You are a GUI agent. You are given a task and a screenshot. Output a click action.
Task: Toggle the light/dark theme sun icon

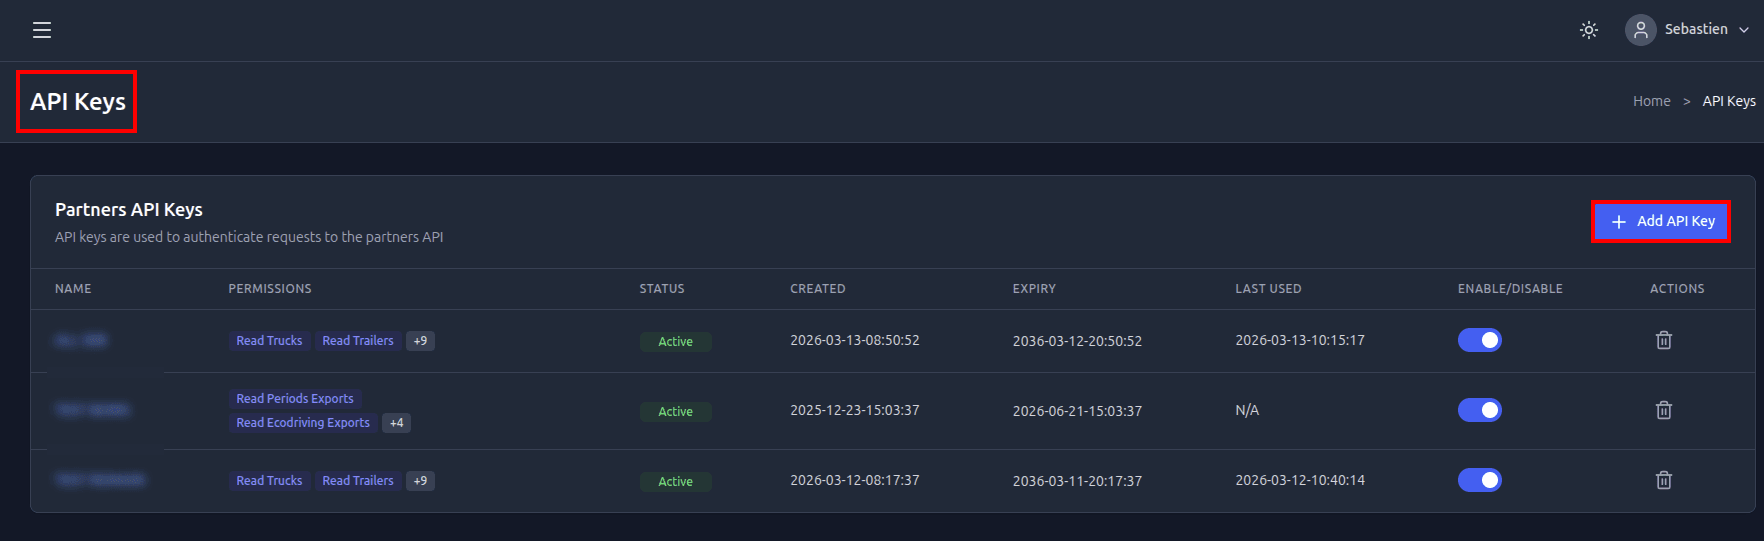point(1589,30)
